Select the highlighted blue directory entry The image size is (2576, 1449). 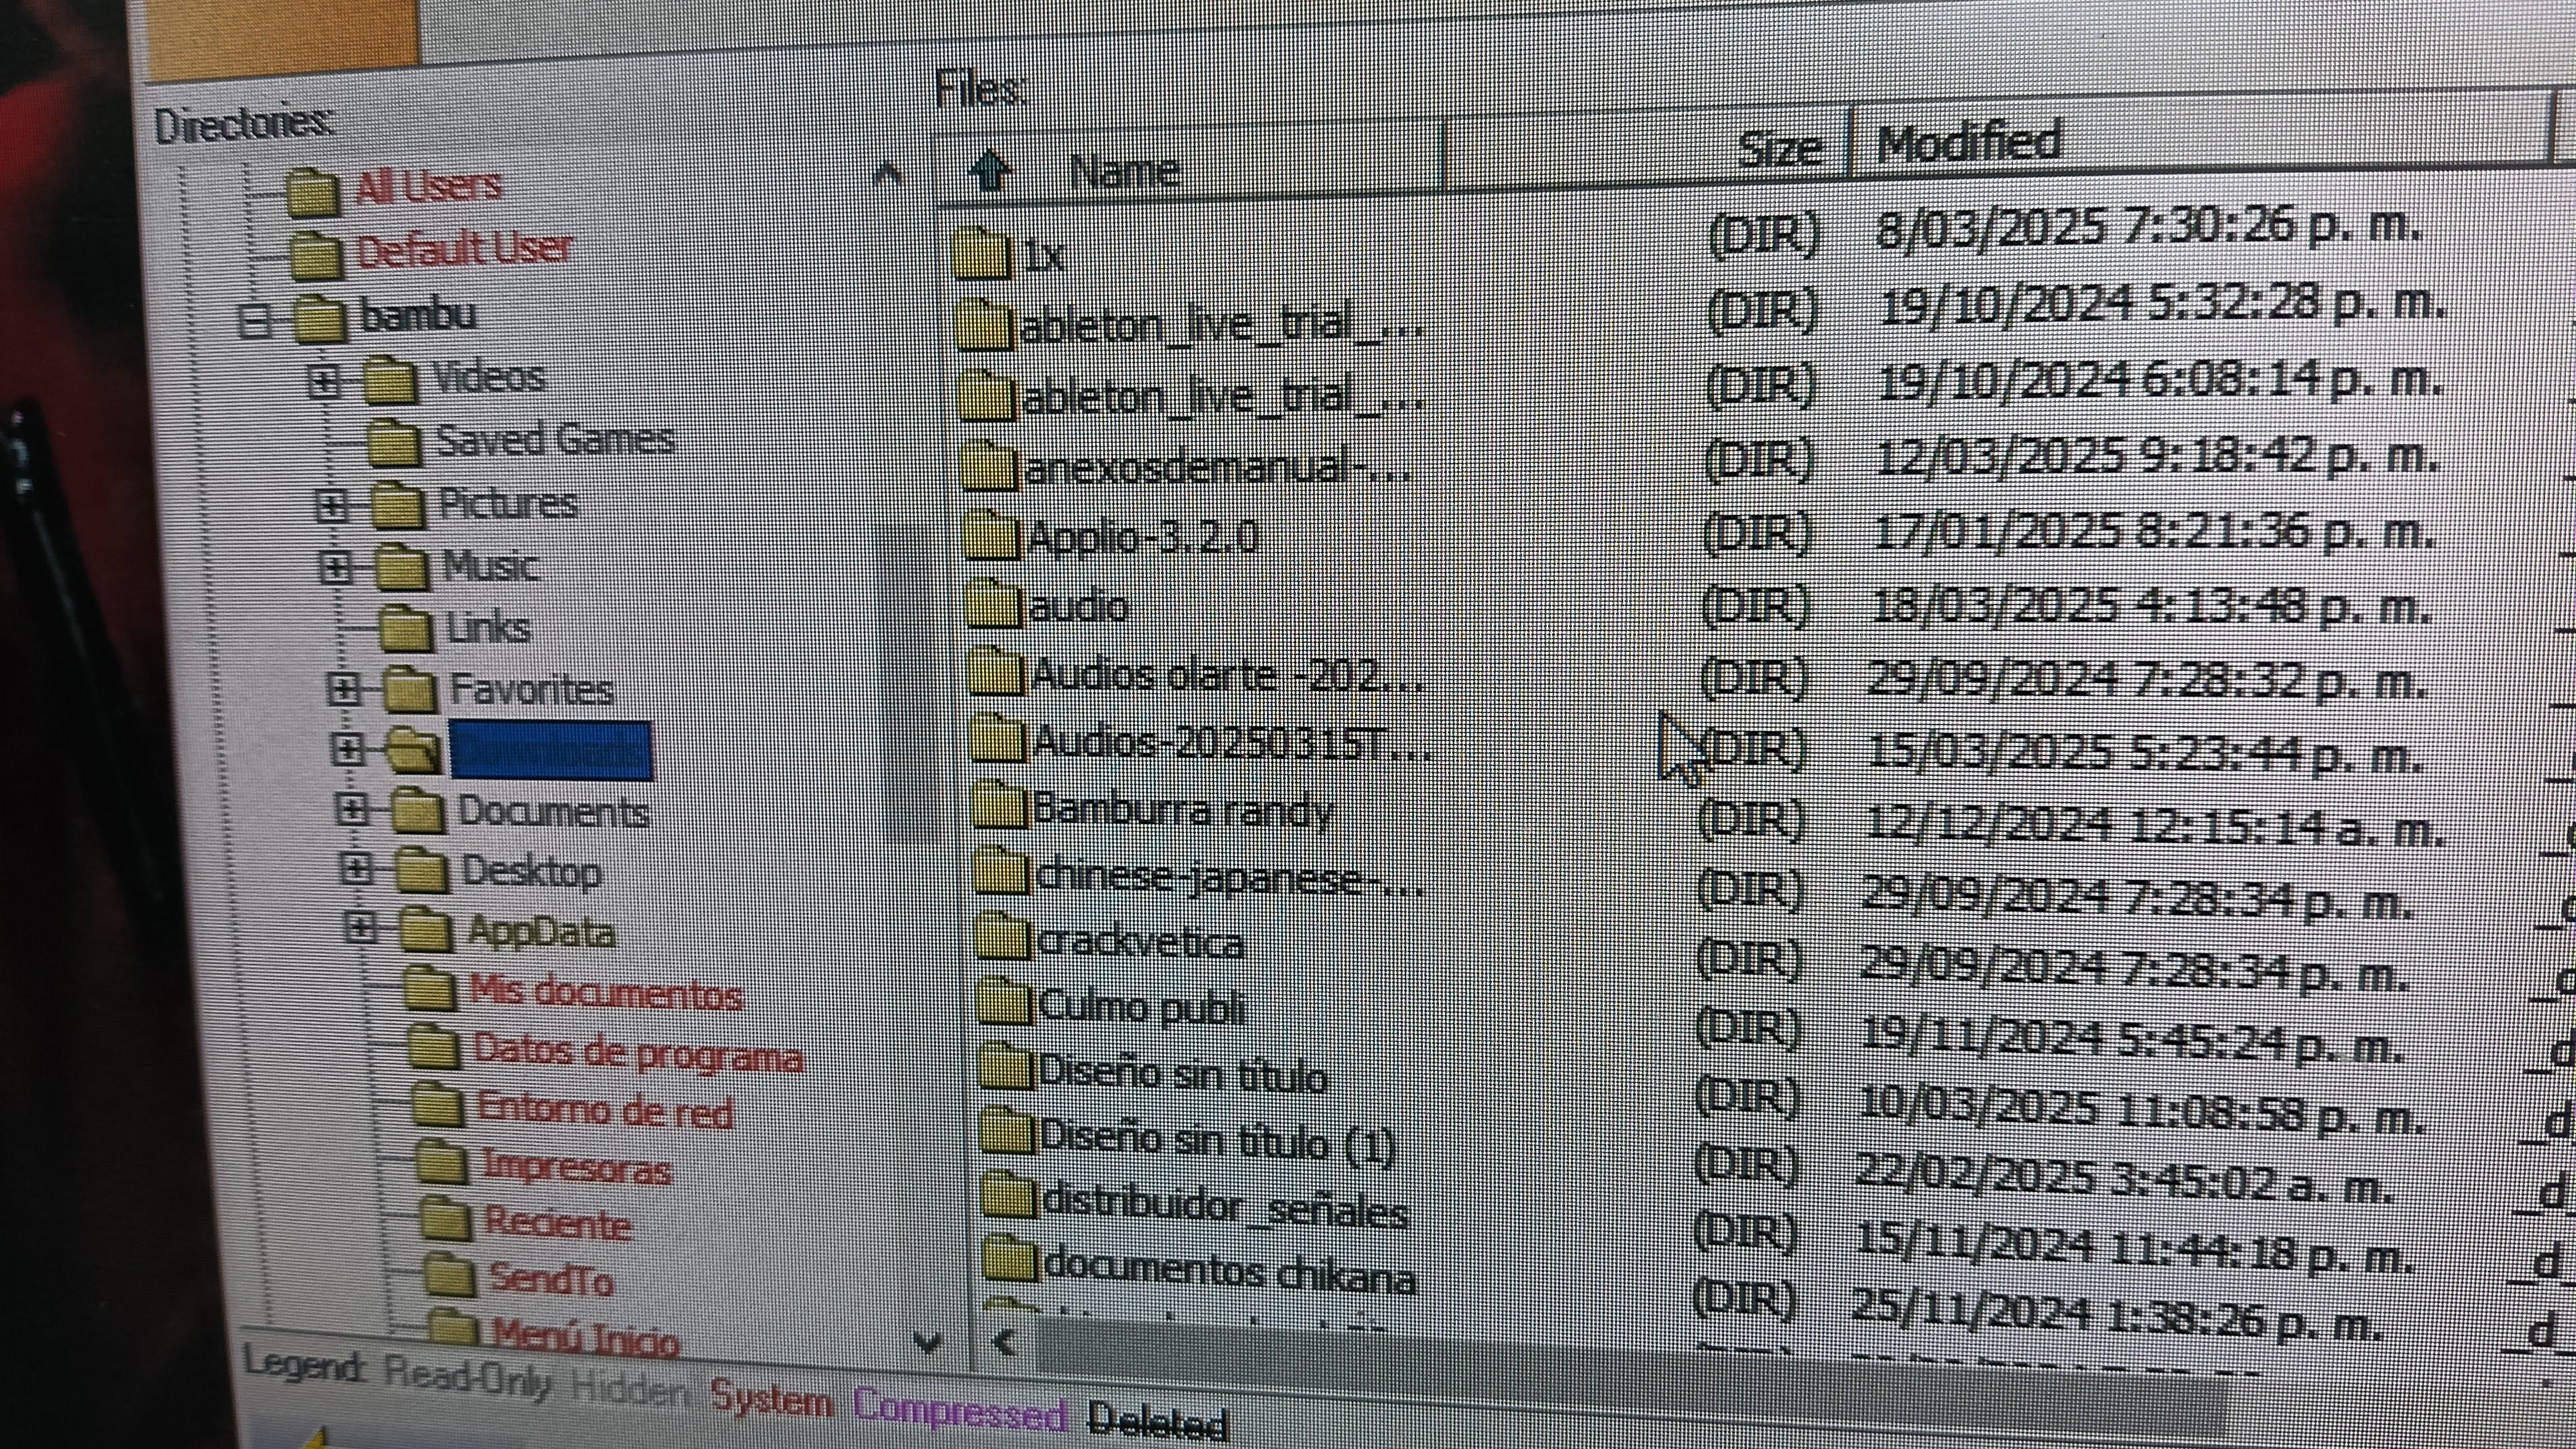(551, 750)
